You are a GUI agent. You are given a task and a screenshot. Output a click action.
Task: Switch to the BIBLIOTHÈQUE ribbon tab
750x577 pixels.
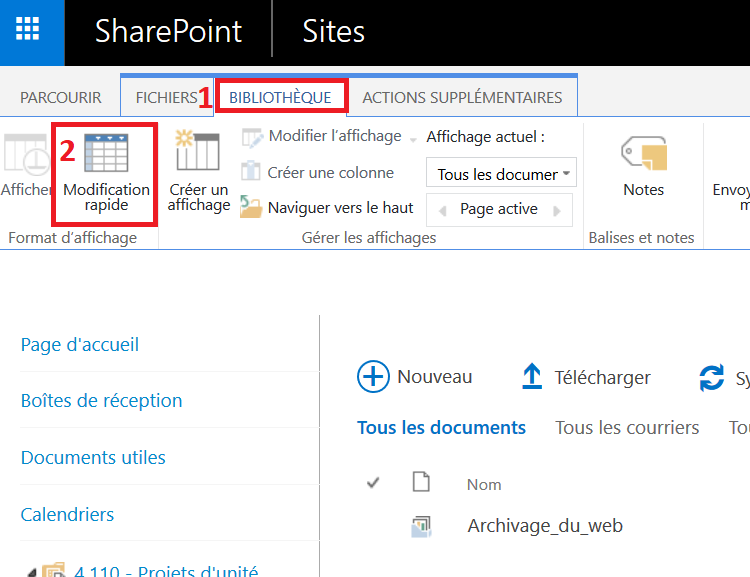coord(280,97)
